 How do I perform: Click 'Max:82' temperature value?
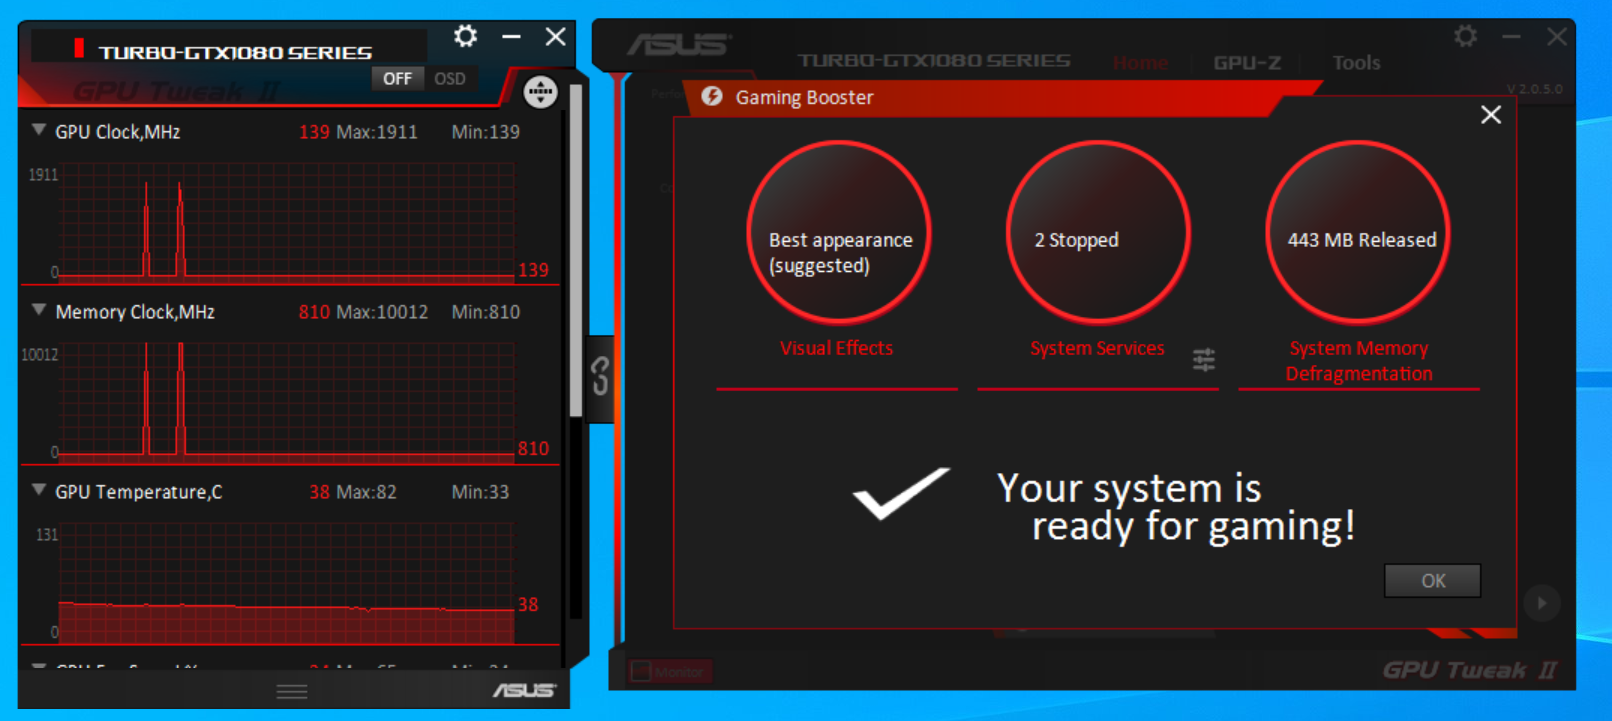(366, 492)
